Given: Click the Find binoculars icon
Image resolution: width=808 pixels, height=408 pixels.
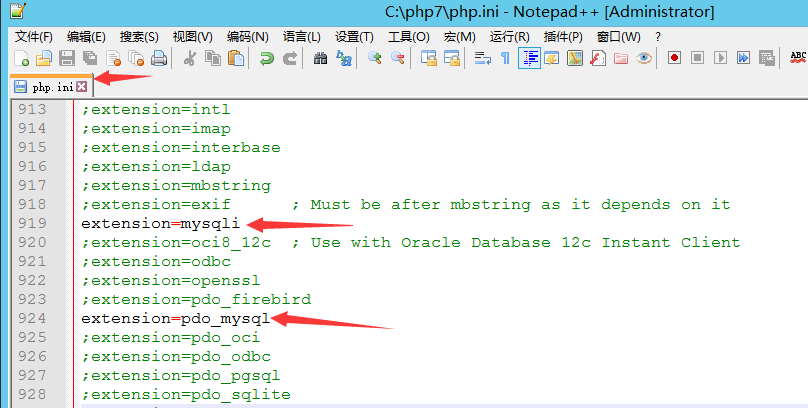Looking at the screenshot, I should (321, 59).
